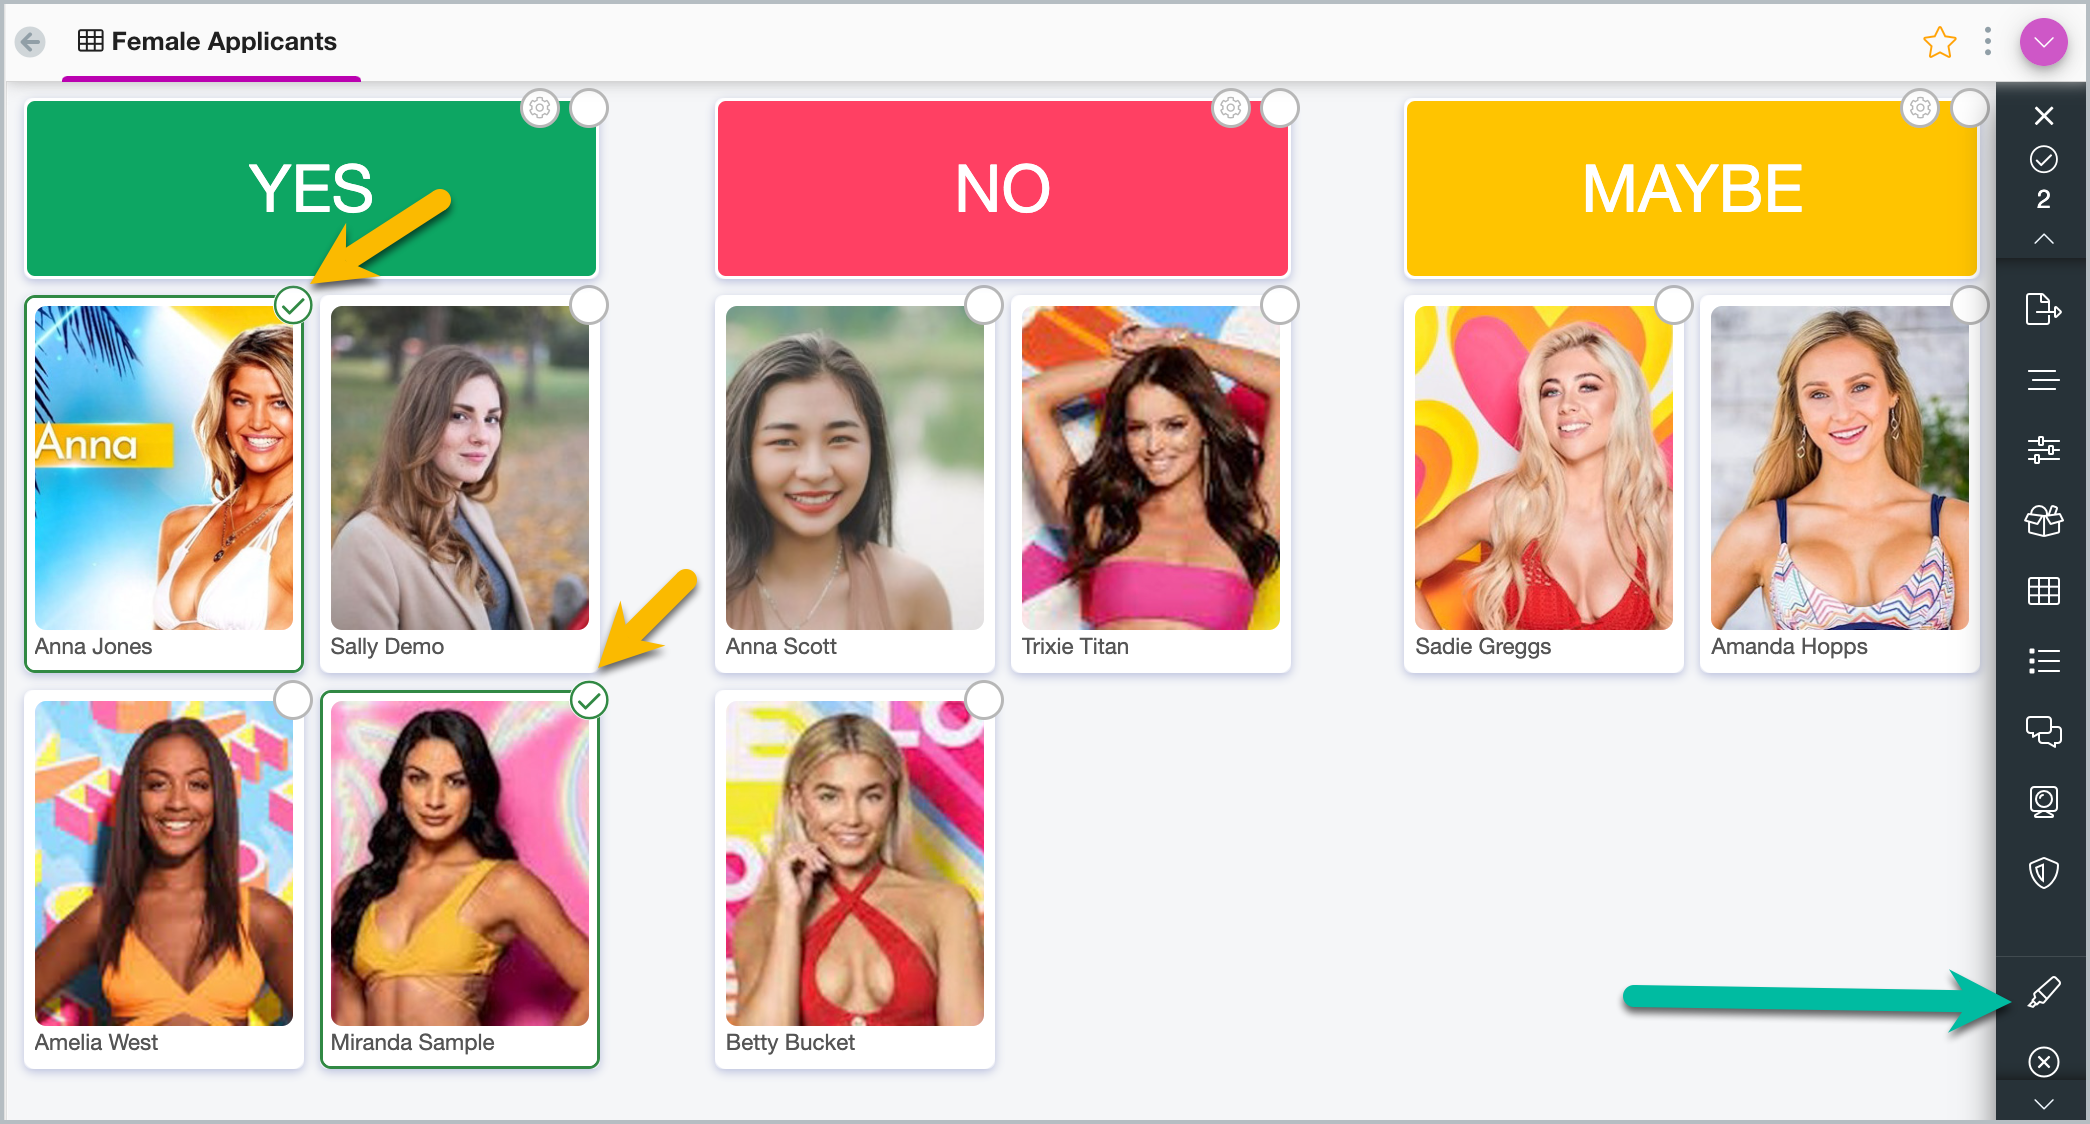Open the bulleted list icon in sidebar
2090x1124 pixels.
click(x=2043, y=661)
